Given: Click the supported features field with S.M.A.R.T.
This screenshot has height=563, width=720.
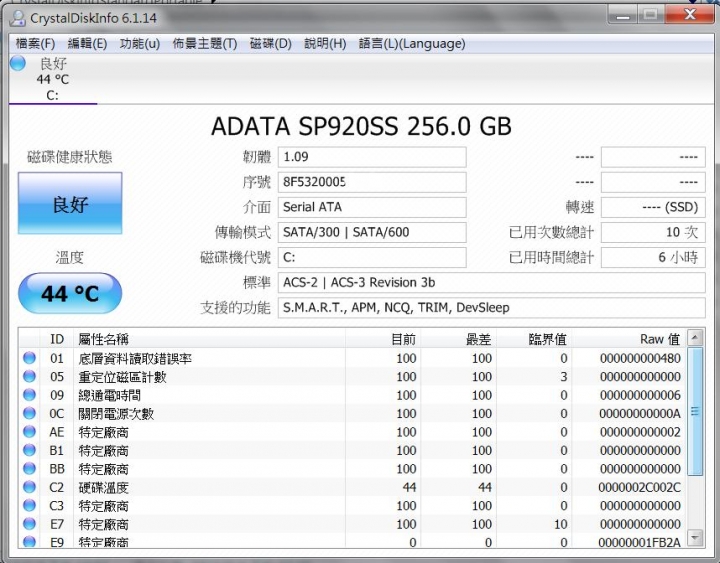Looking at the screenshot, I should click(491, 308).
